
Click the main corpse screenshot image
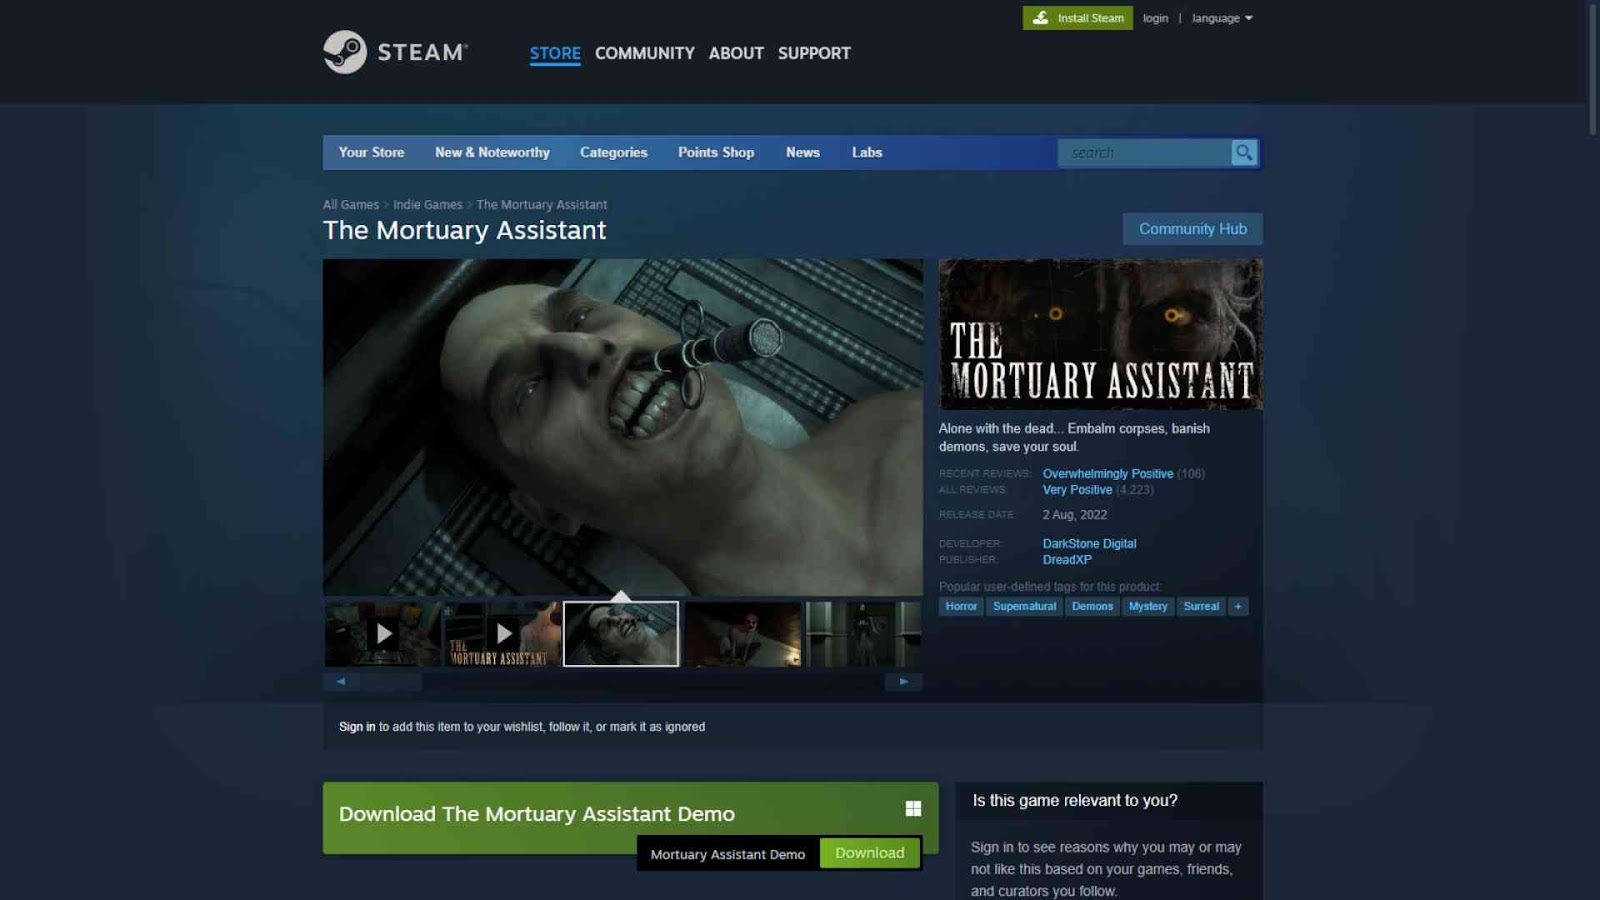point(623,427)
